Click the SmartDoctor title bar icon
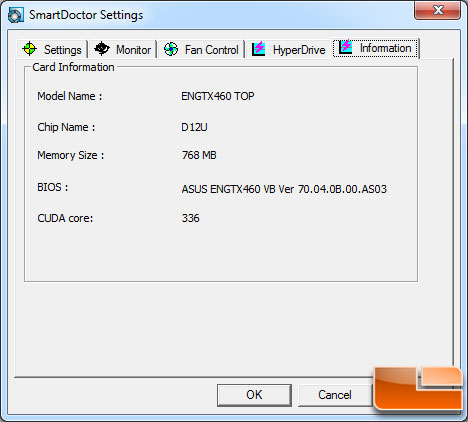 click(x=16, y=15)
